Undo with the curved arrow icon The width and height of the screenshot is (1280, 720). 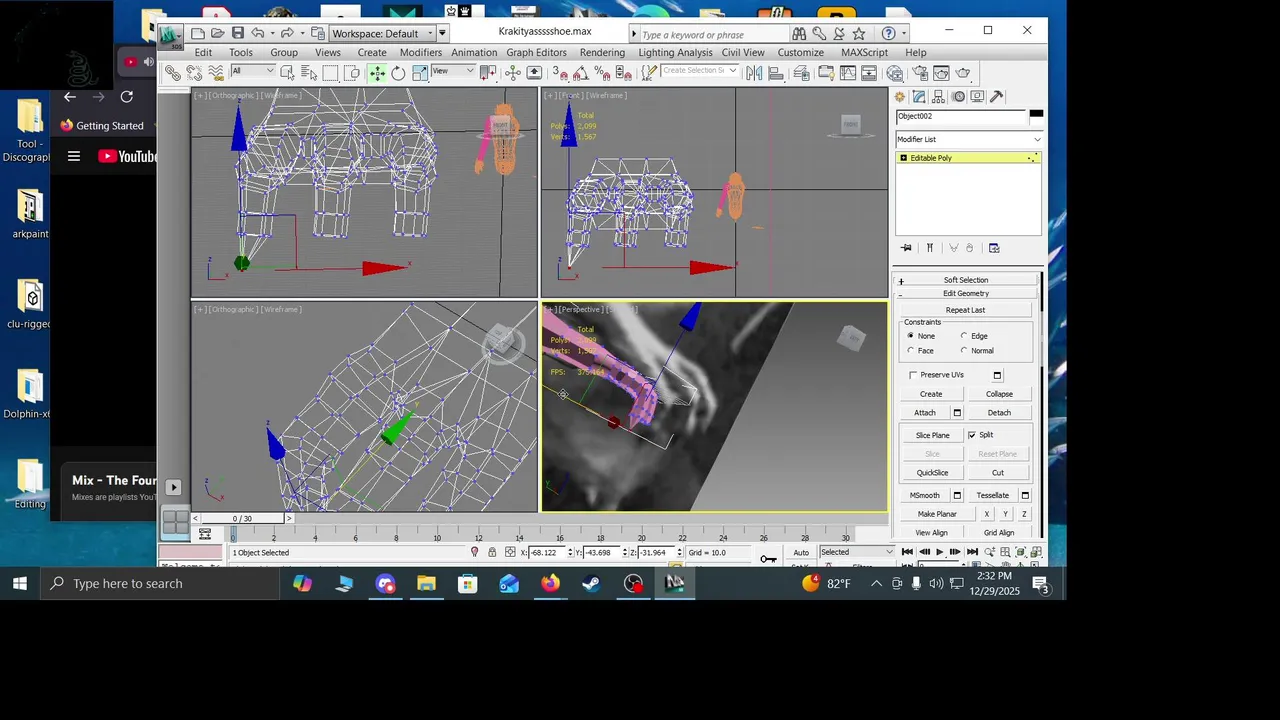click(258, 33)
